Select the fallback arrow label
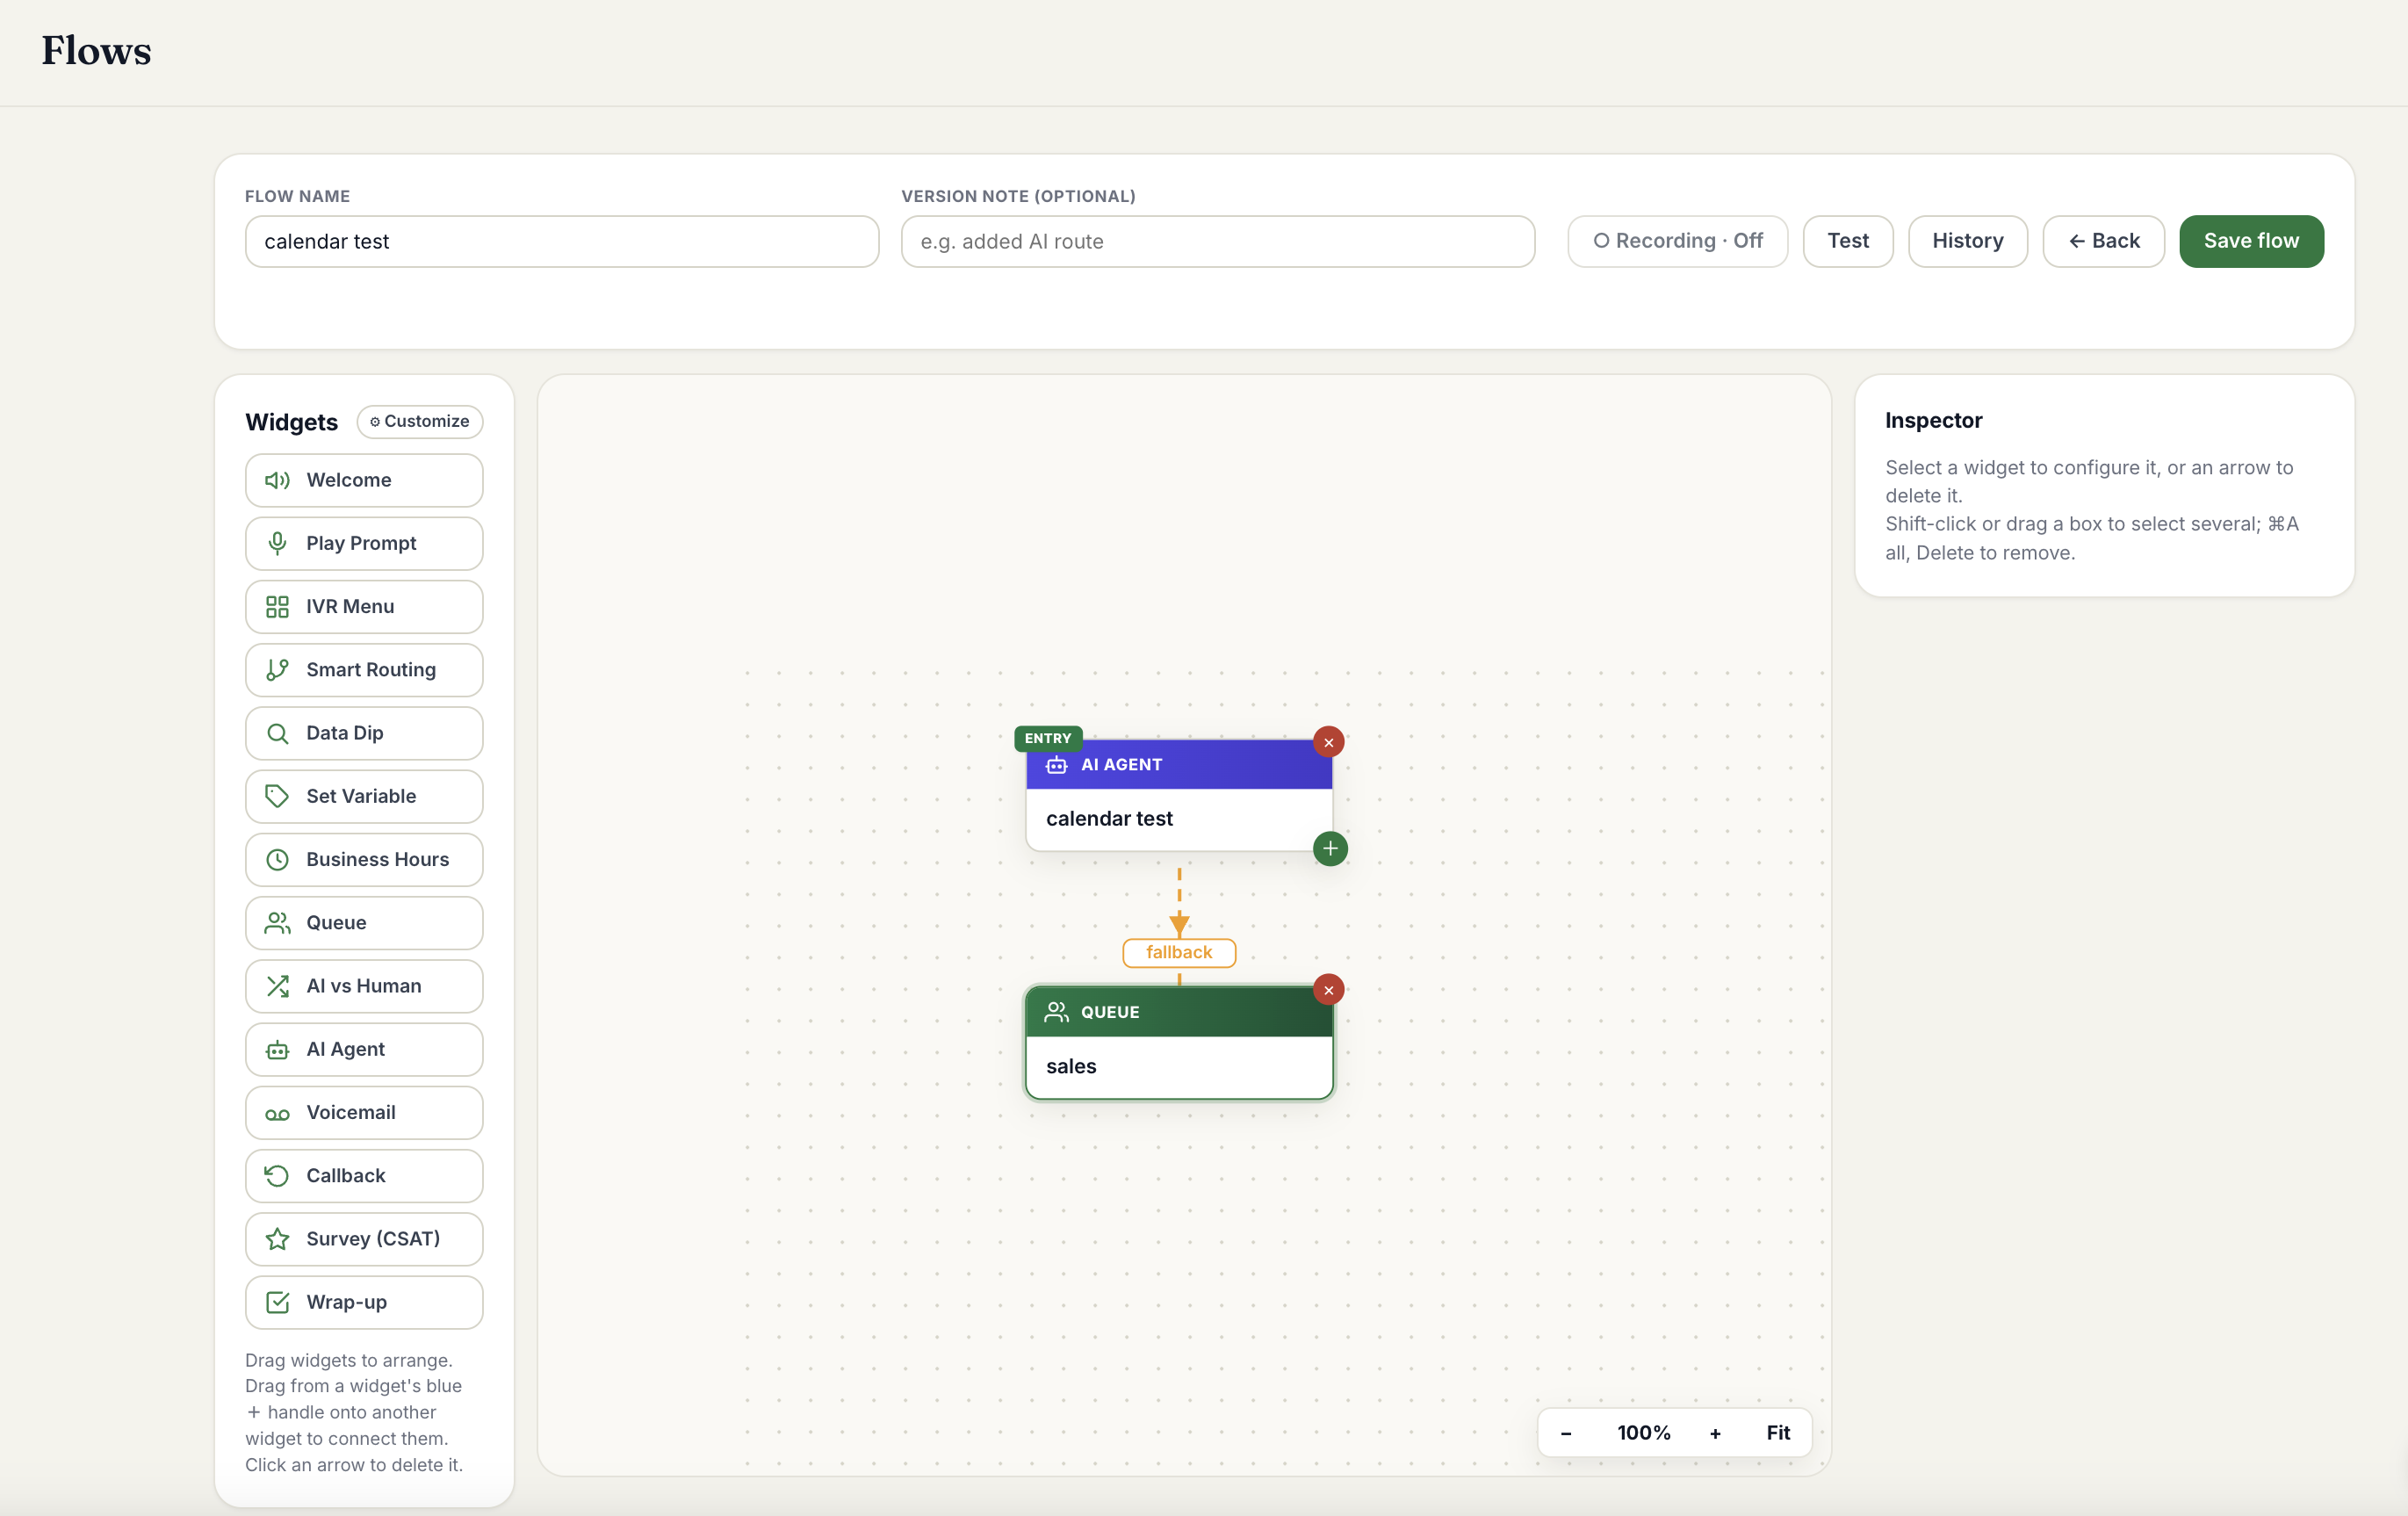The height and width of the screenshot is (1516, 2408). click(x=1179, y=953)
